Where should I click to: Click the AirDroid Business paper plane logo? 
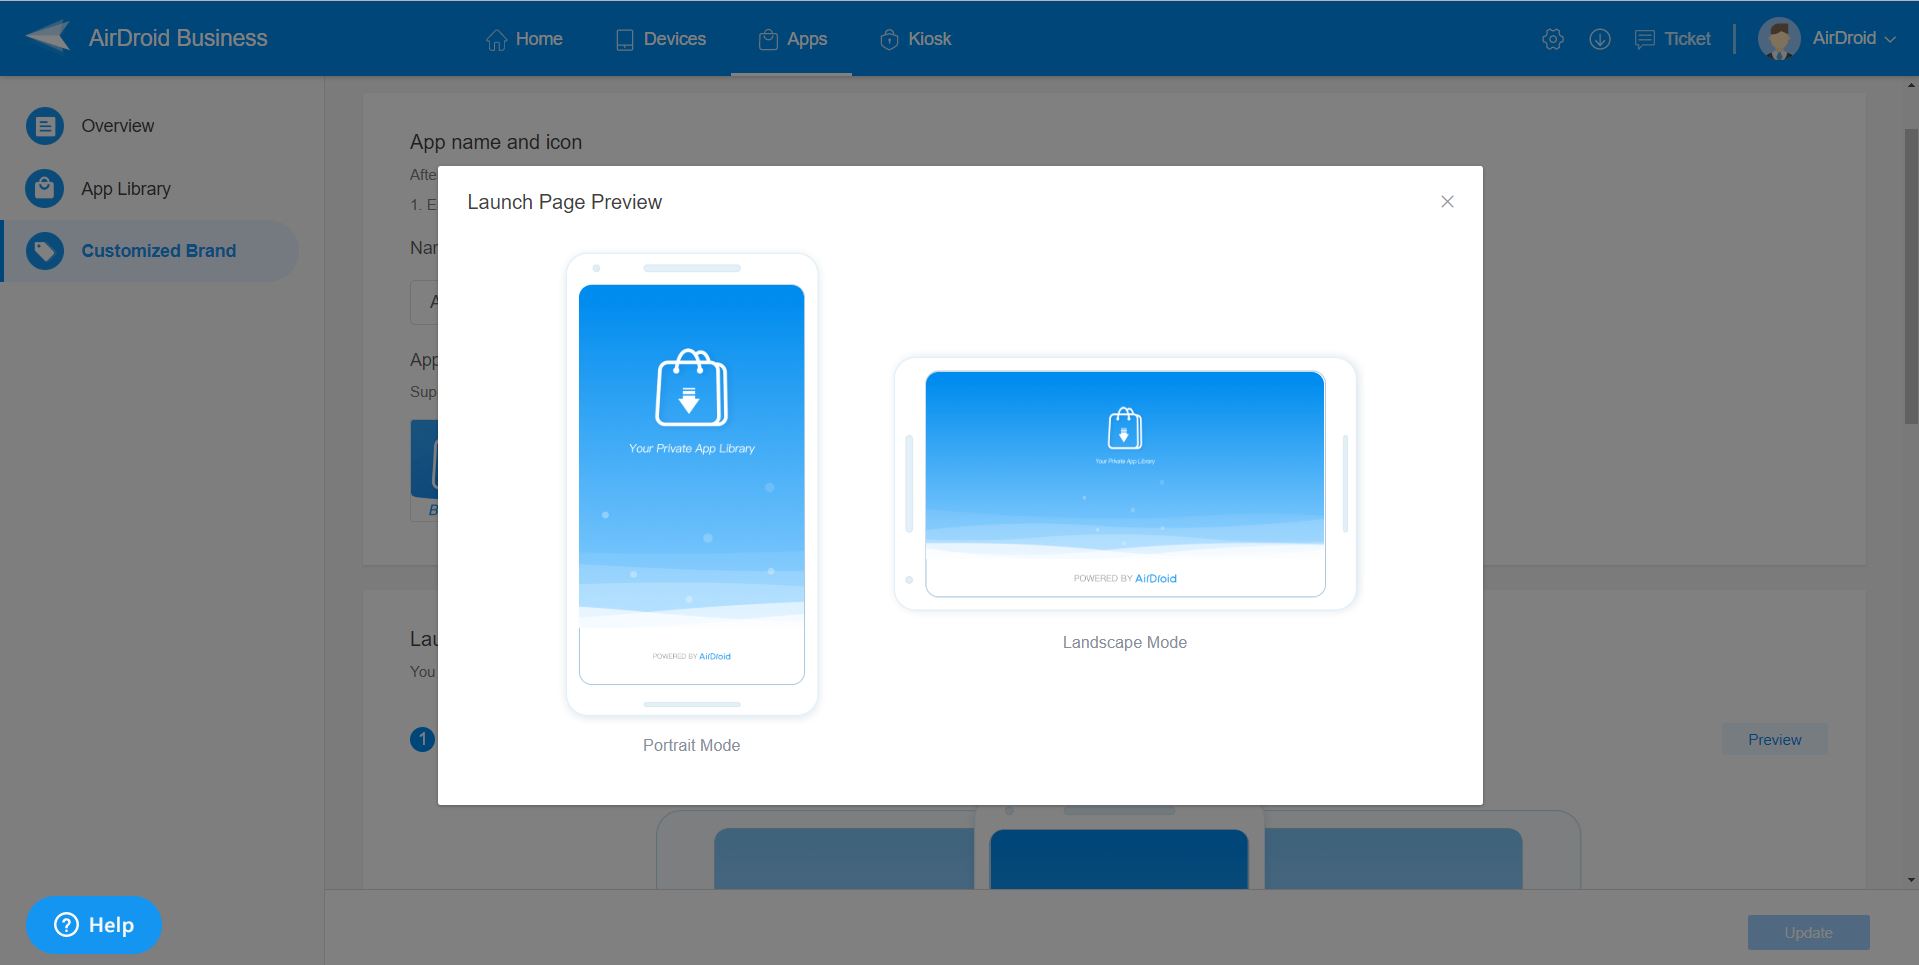(x=48, y=37)
